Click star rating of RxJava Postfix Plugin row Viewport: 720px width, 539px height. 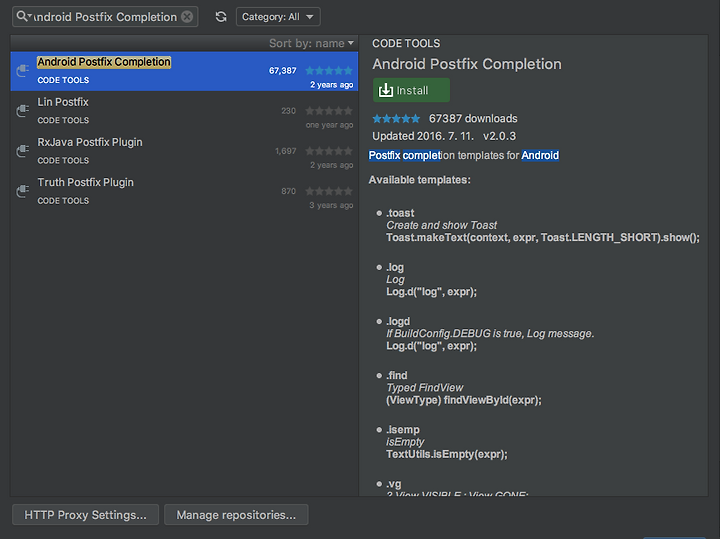[329, 151]
